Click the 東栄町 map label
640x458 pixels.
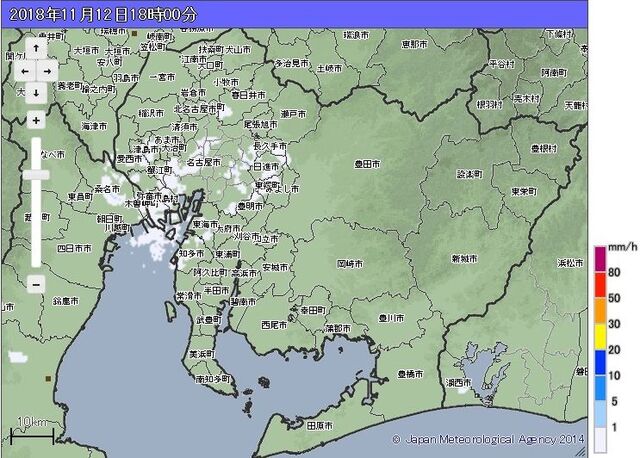tap(524, 191)
